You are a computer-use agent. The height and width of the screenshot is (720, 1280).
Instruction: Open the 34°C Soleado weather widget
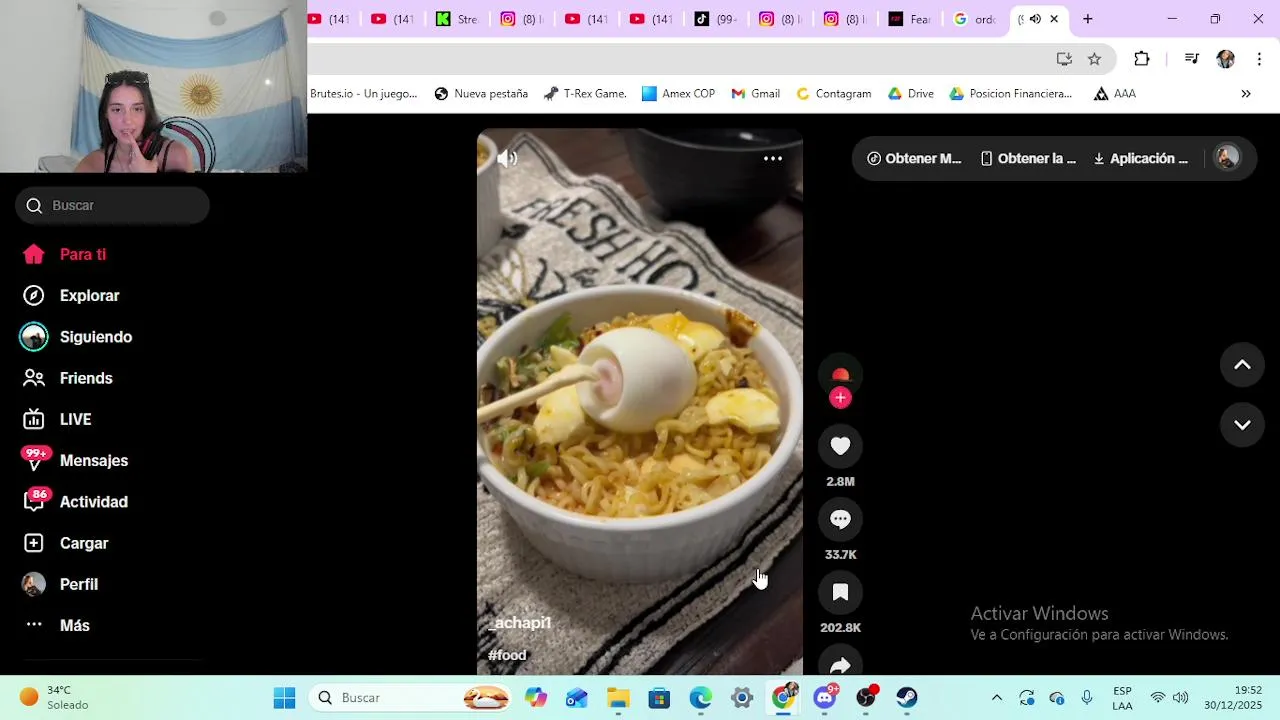[x=56, y=698]
